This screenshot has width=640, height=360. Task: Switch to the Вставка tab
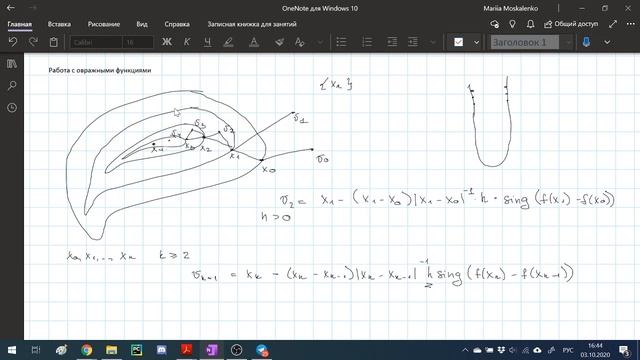click(59, 24)
